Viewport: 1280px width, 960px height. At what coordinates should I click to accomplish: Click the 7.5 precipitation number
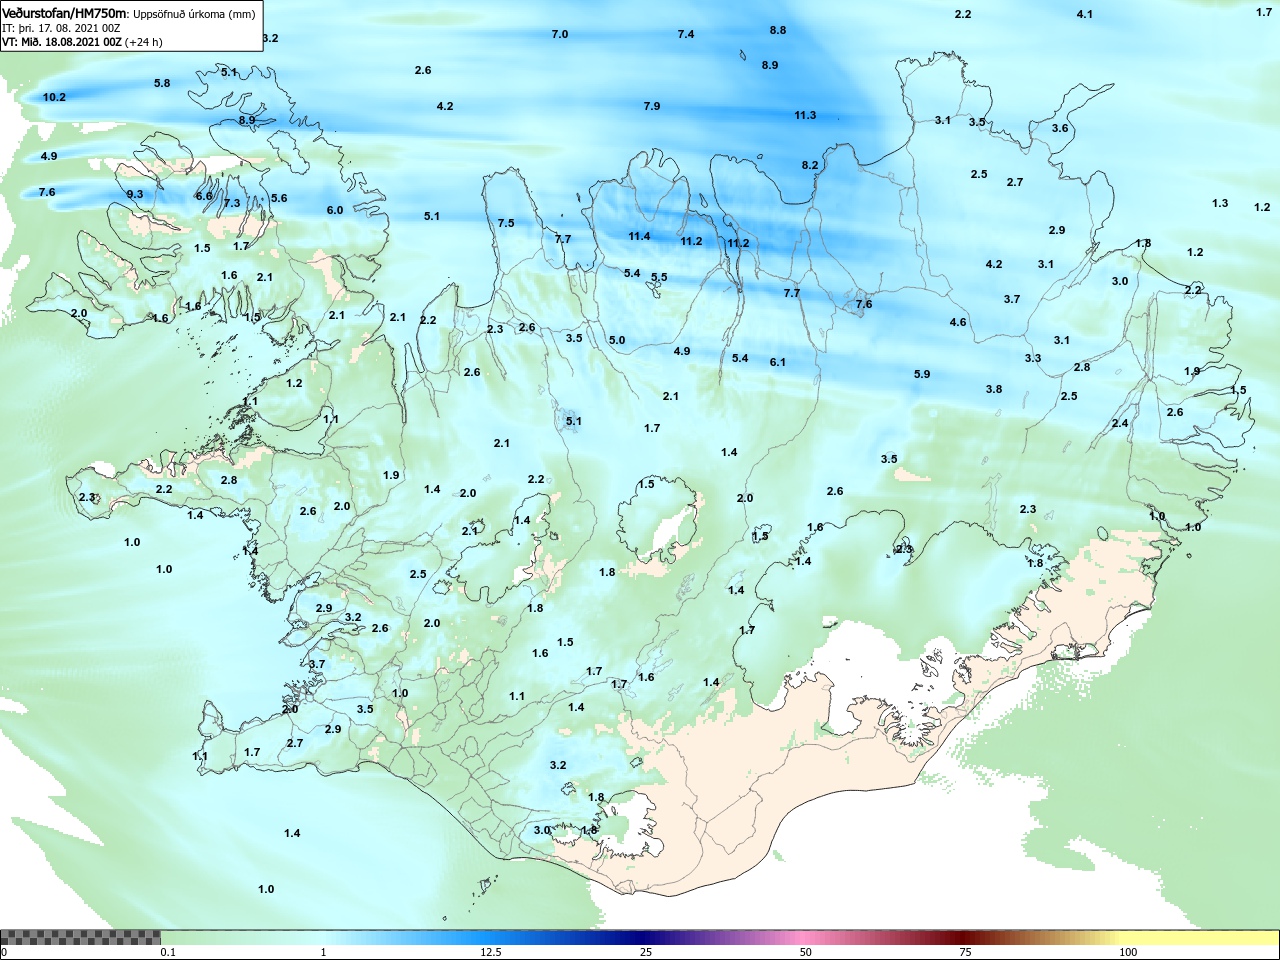pos(506,223)
